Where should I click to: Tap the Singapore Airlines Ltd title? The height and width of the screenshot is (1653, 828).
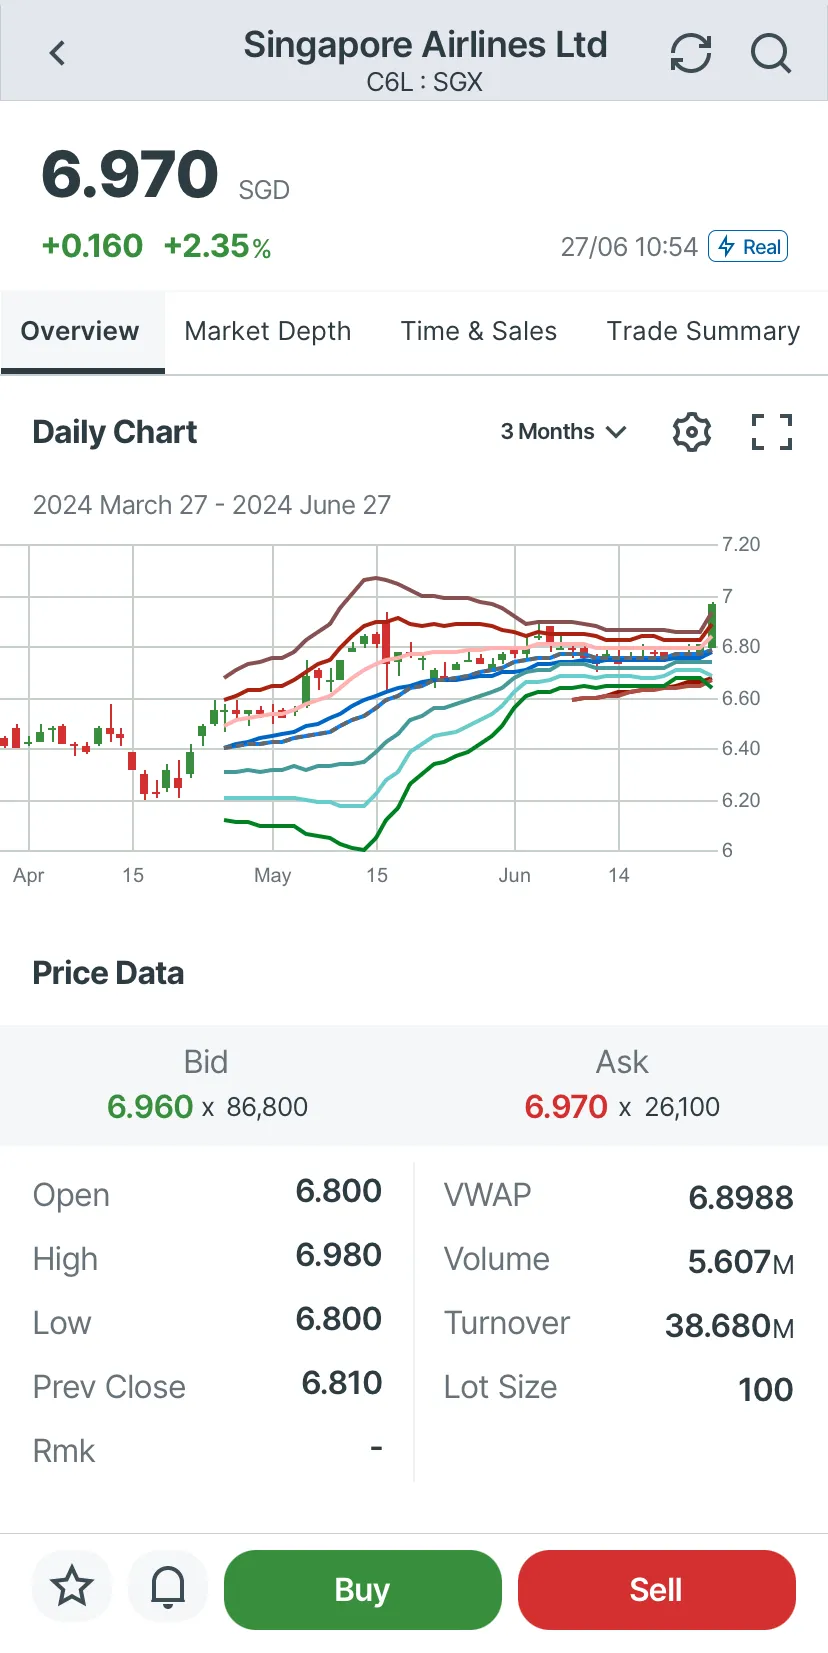pos(426,45)
